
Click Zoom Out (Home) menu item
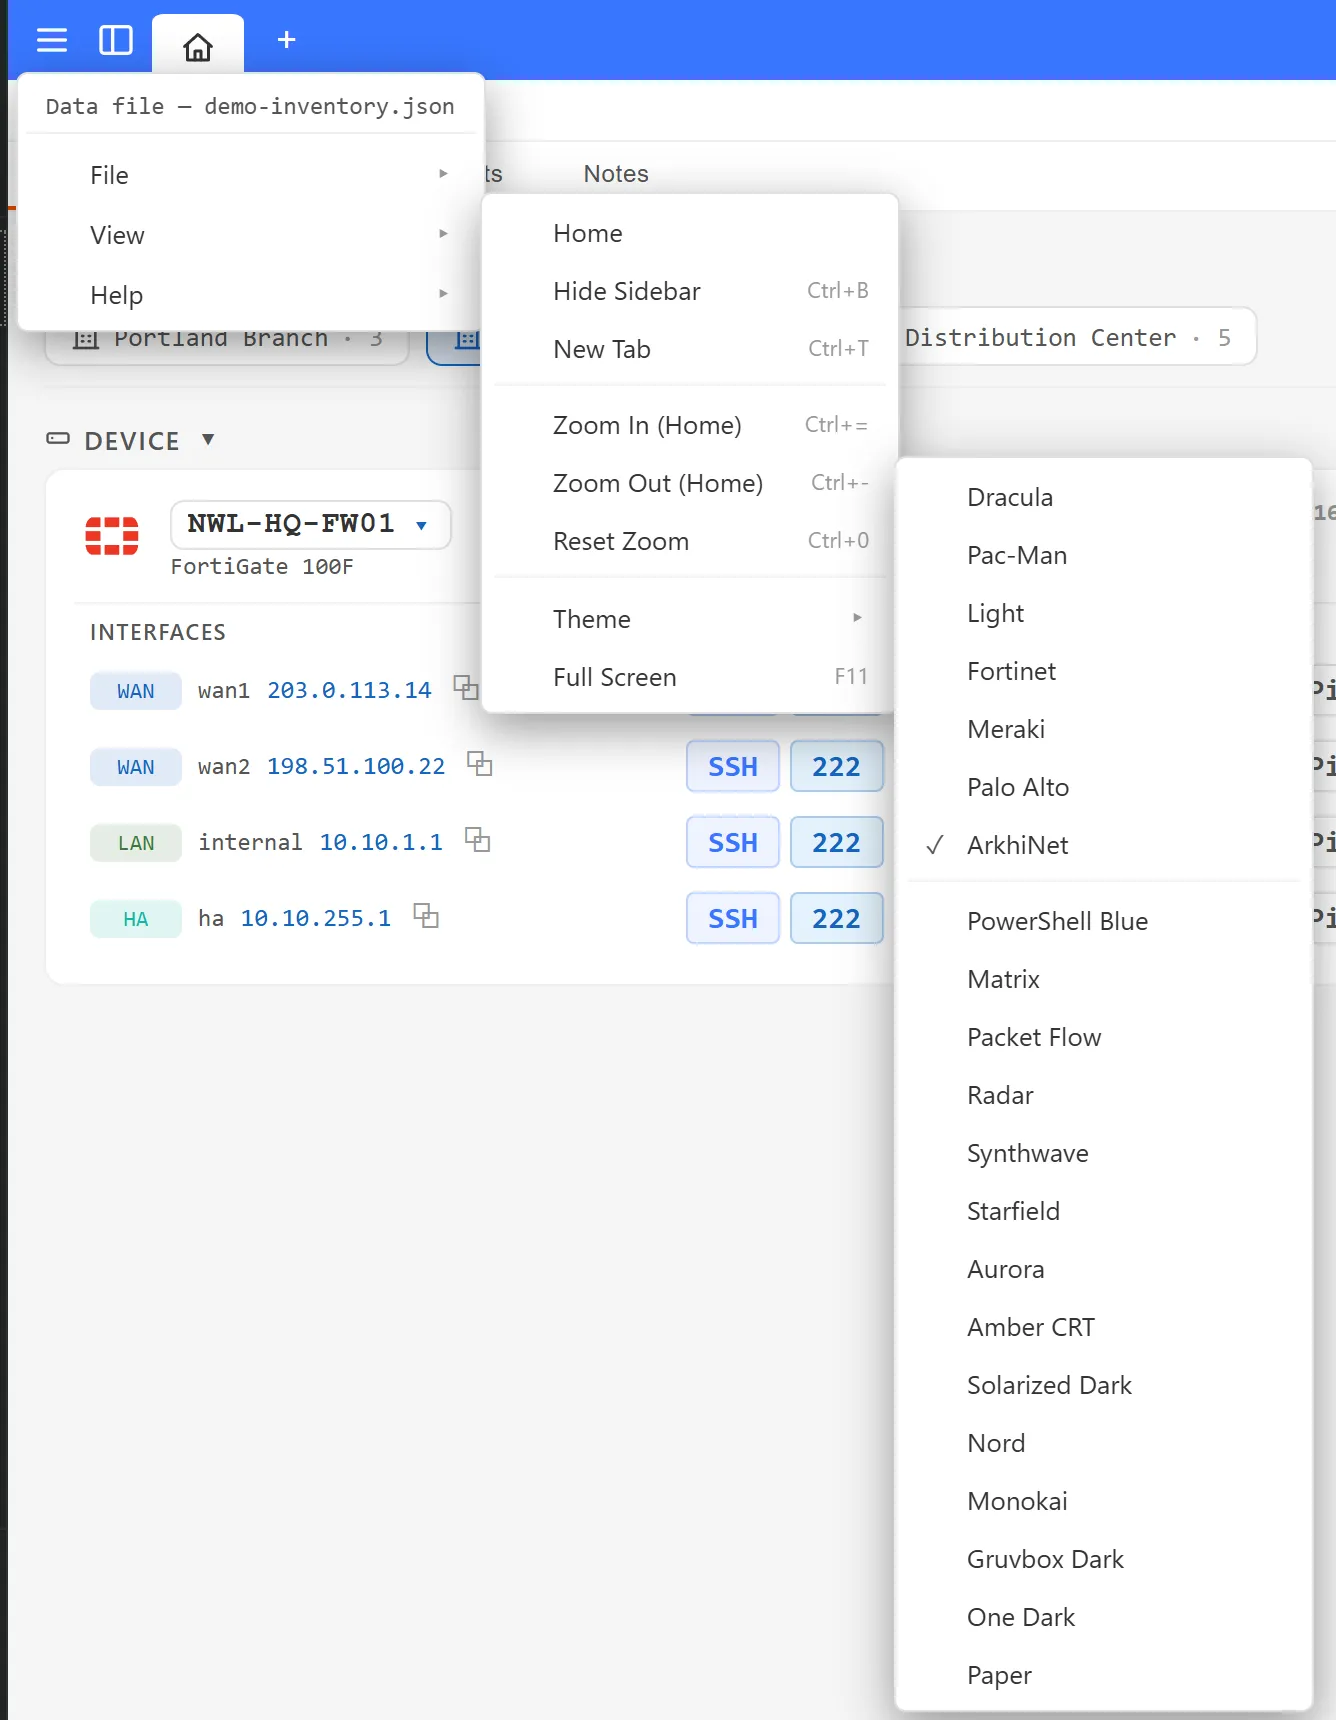click(690, 483)
